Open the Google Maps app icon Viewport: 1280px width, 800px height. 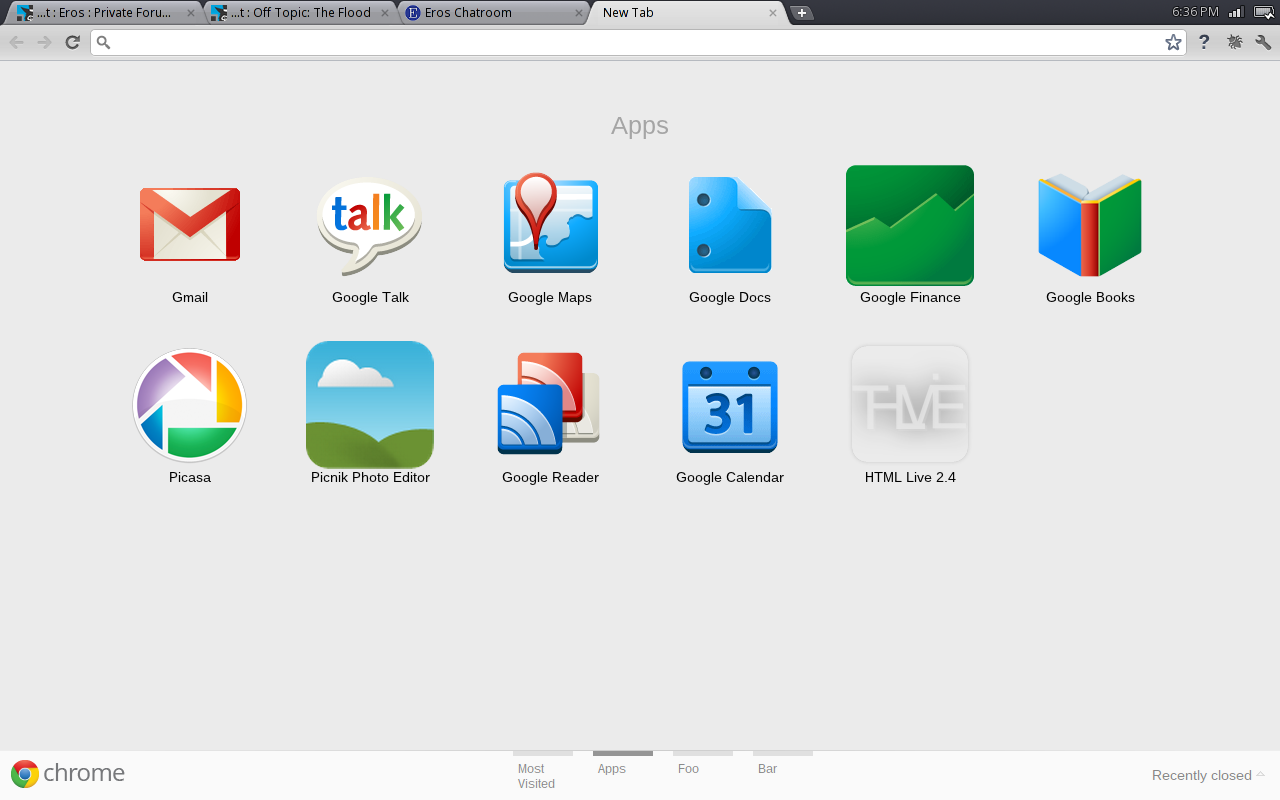[x=550, y=223]
